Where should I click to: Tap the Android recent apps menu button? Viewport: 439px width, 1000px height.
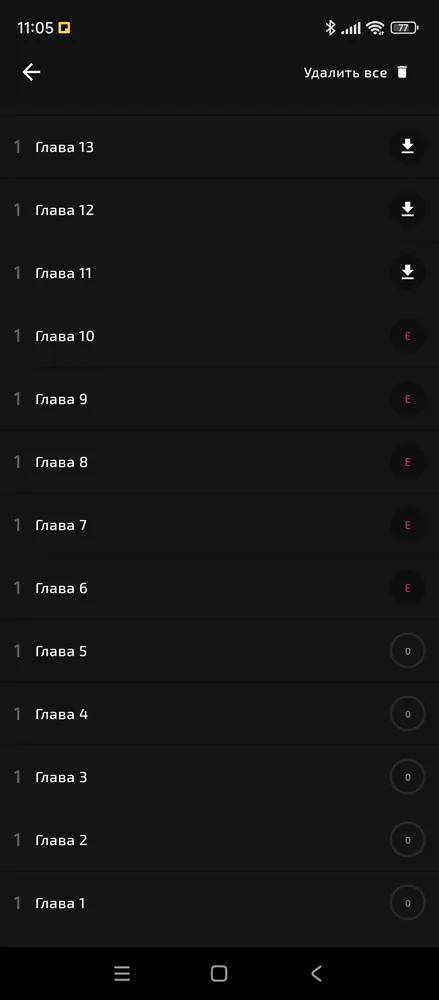[x=122, y=973]
